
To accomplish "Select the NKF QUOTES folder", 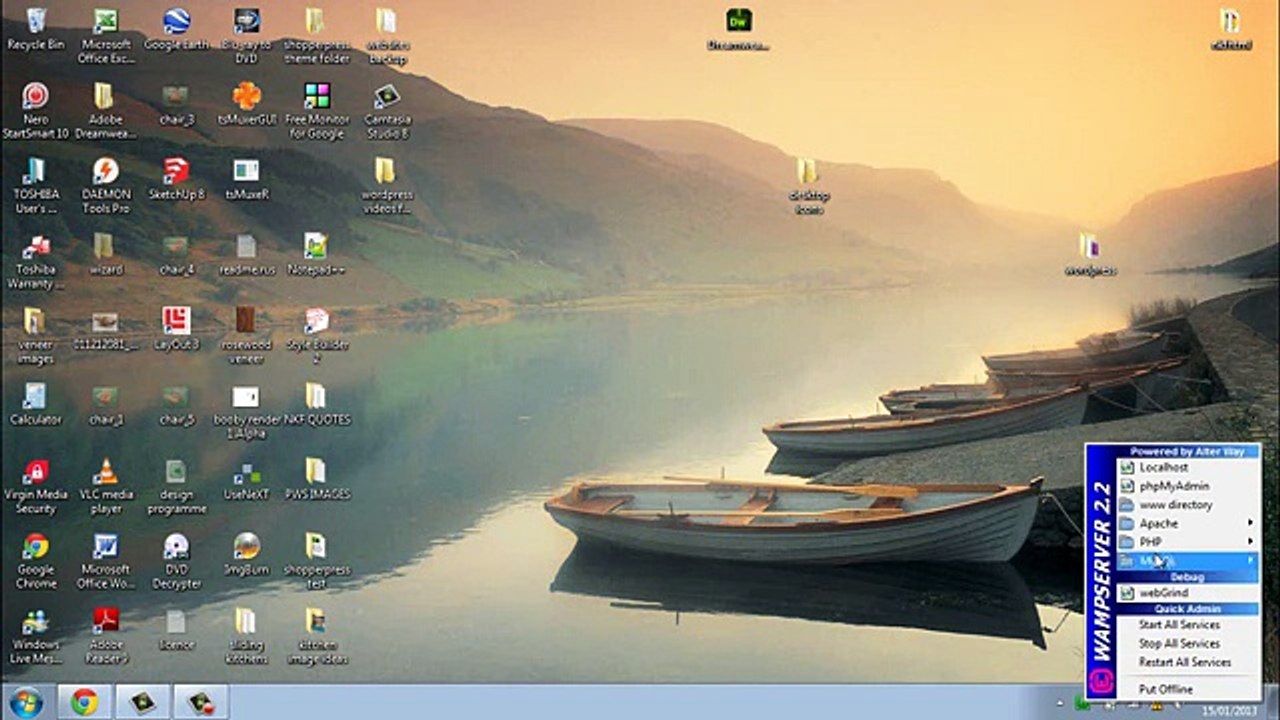I will coord(316,404).
